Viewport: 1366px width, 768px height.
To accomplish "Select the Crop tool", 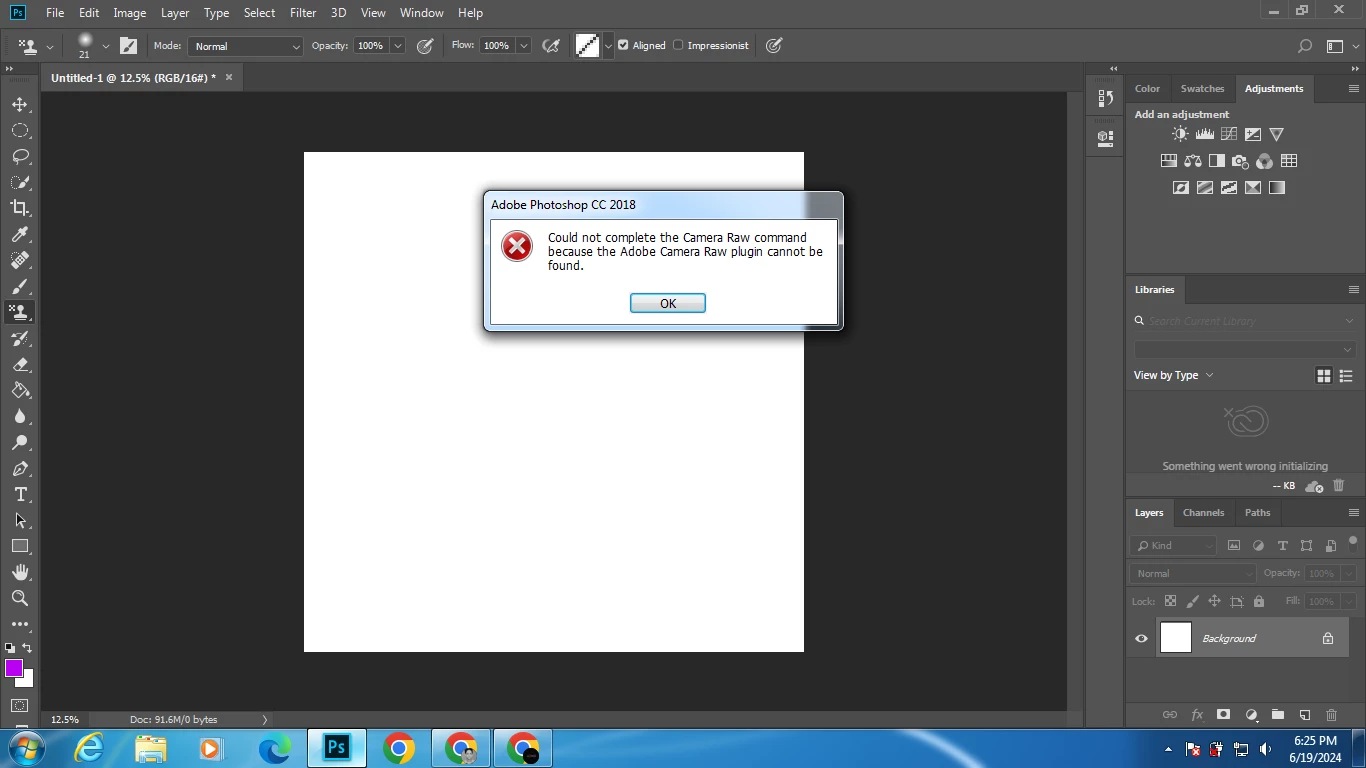I will coord(20,208).
